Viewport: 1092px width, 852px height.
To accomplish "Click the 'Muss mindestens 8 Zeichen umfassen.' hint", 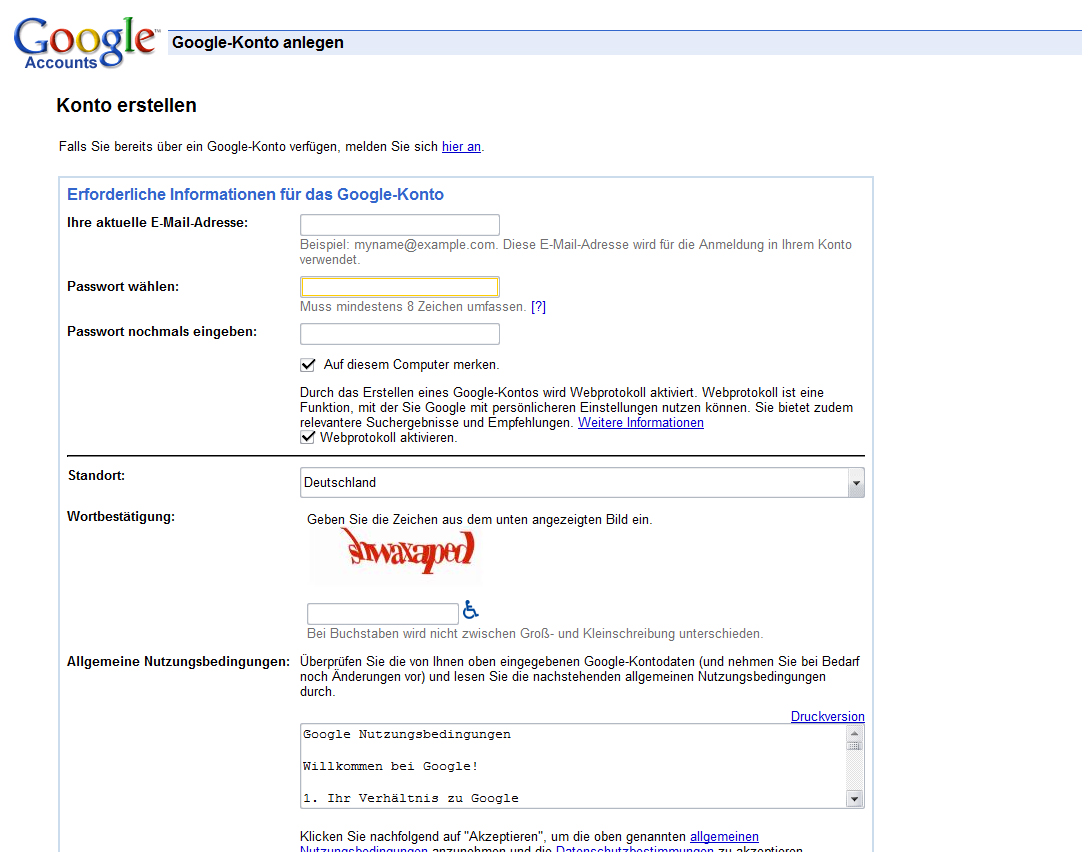I will [x=413, y=307].
